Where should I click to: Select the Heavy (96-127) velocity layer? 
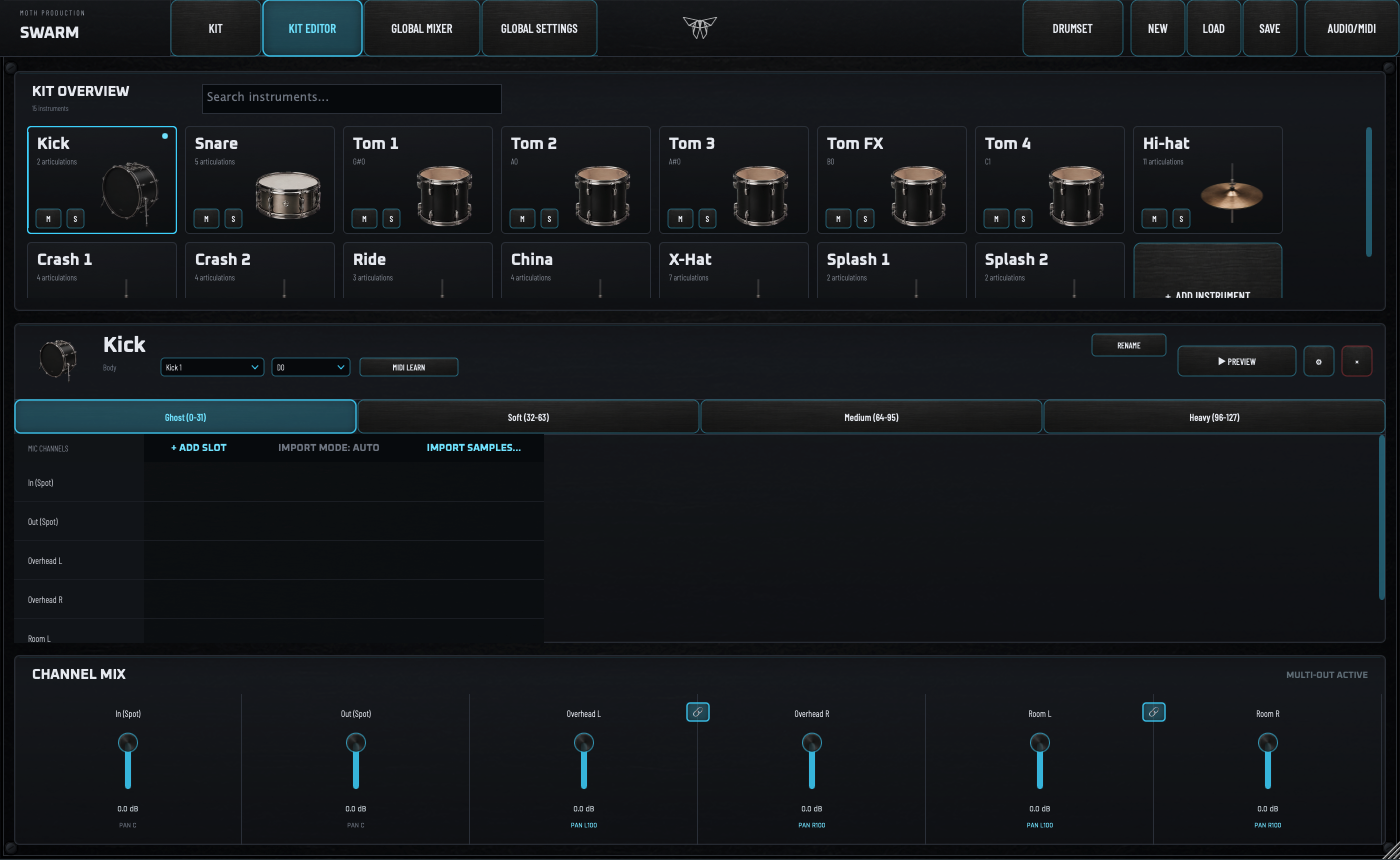point(1214,417)
